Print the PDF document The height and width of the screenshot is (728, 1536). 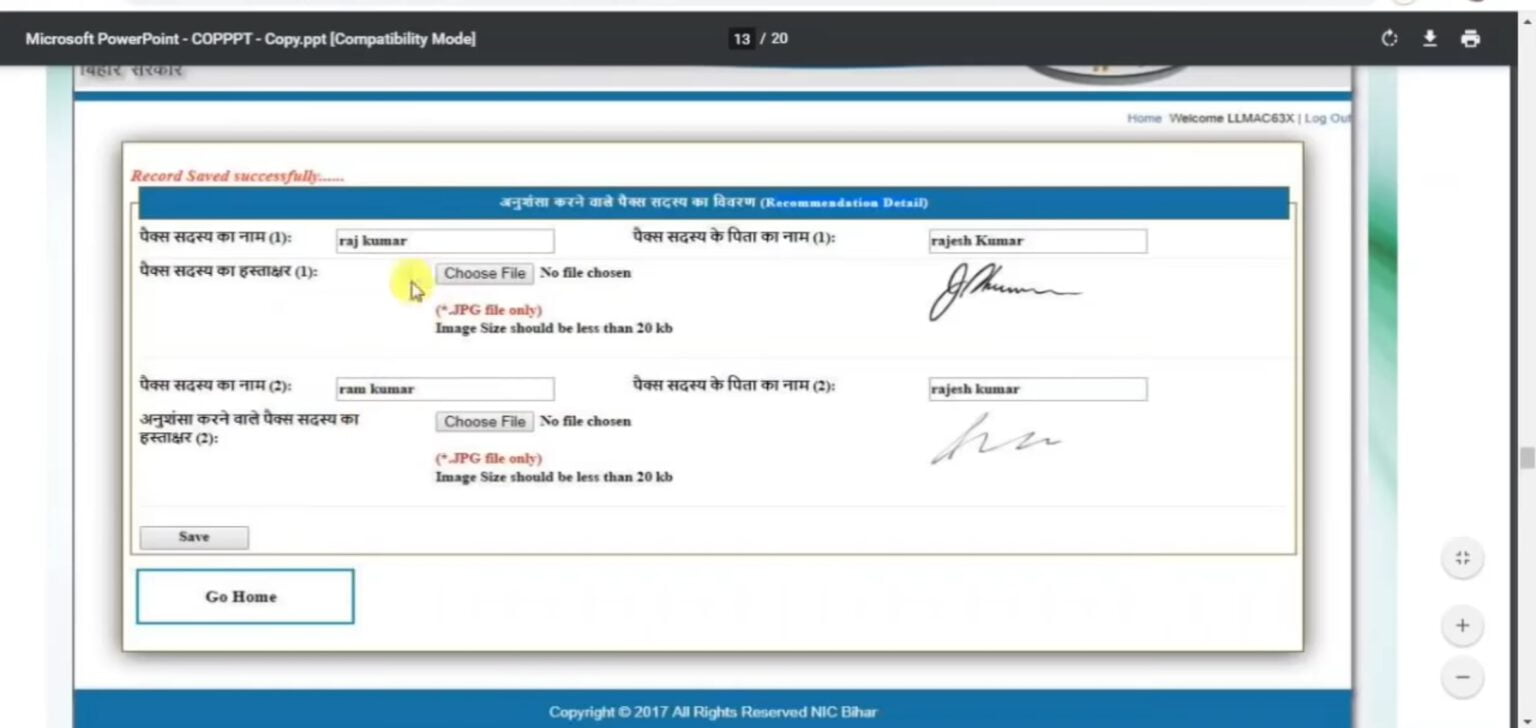tap(1470, 39)
